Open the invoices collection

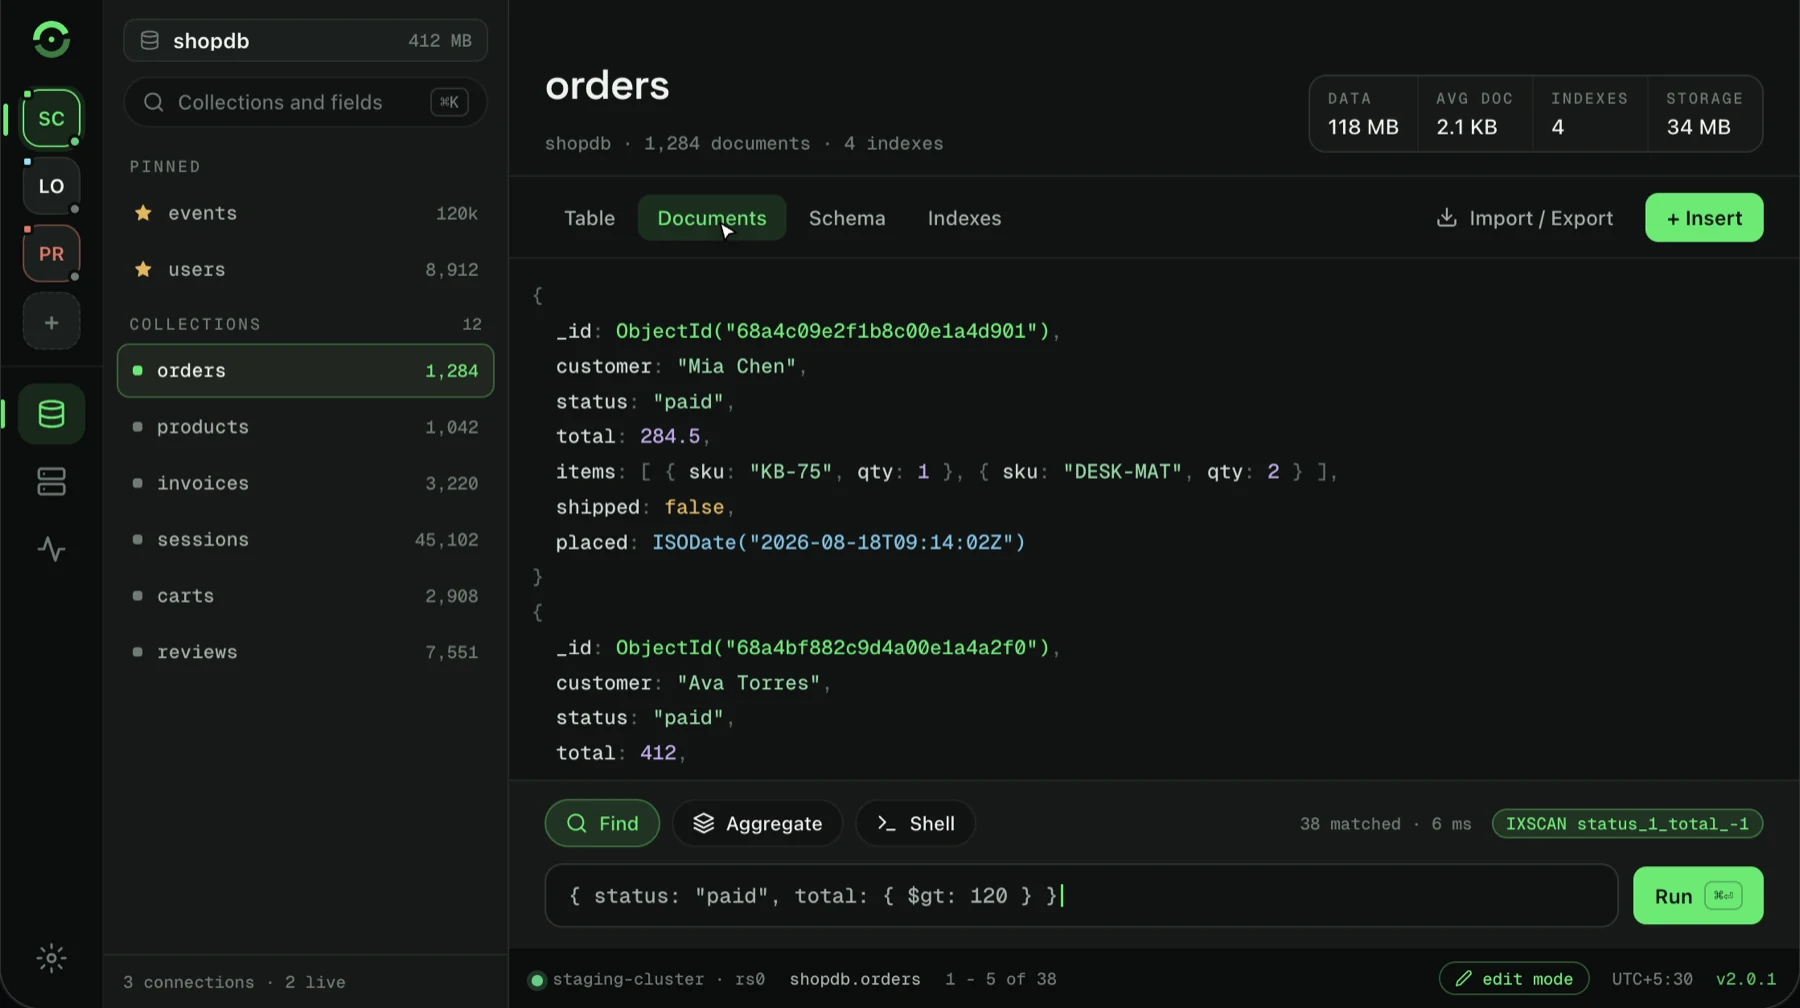tap(305, 483)
